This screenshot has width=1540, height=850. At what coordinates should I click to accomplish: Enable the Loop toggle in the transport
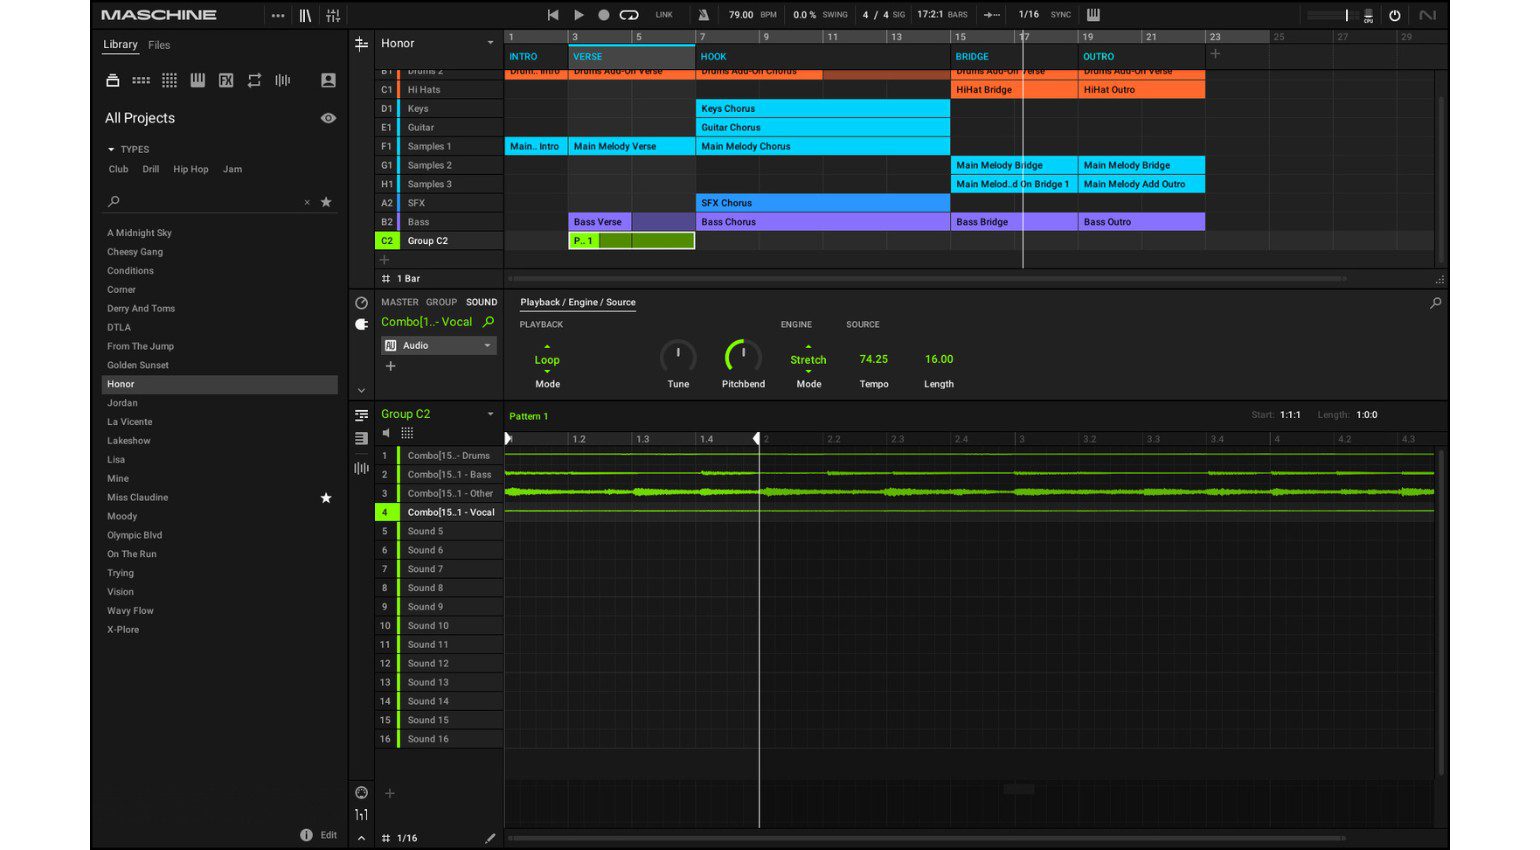[627, 14]
